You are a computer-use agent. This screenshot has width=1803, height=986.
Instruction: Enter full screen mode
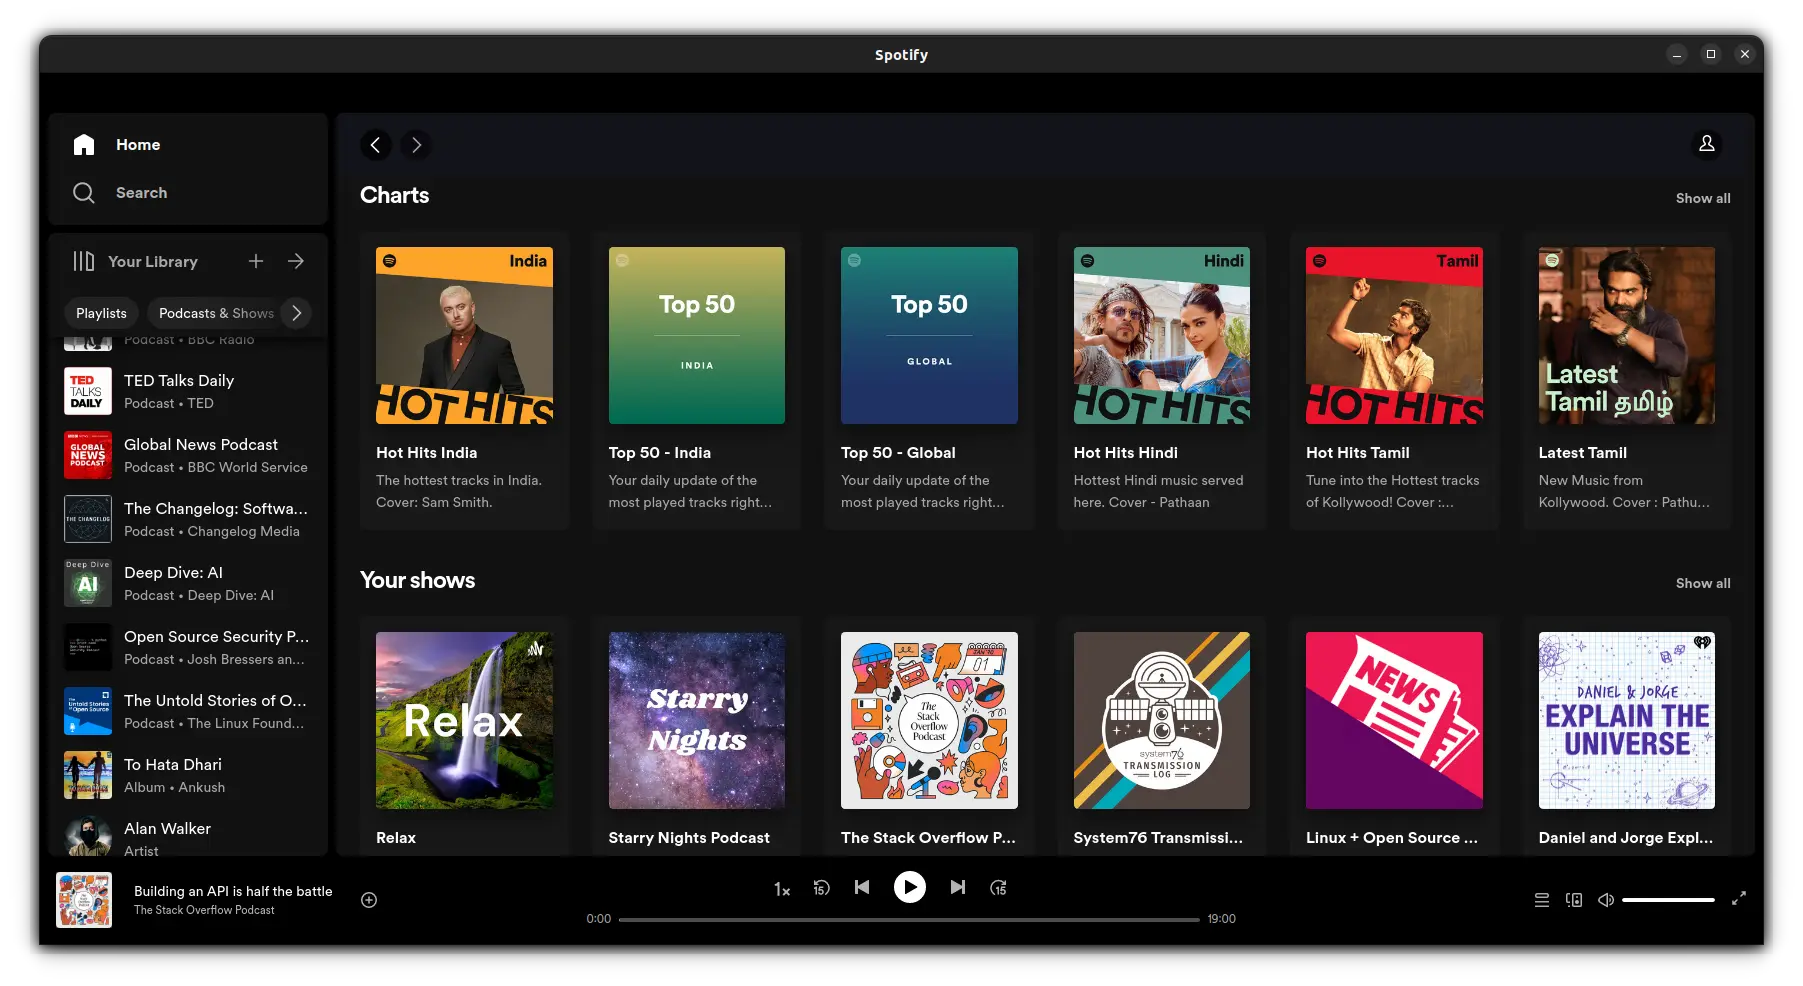click(1739, 899)
